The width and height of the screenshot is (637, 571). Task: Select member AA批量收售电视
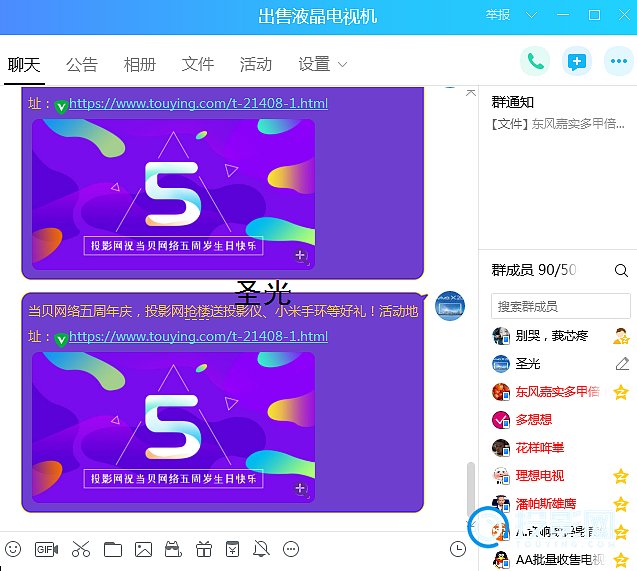tap(561, 560)
